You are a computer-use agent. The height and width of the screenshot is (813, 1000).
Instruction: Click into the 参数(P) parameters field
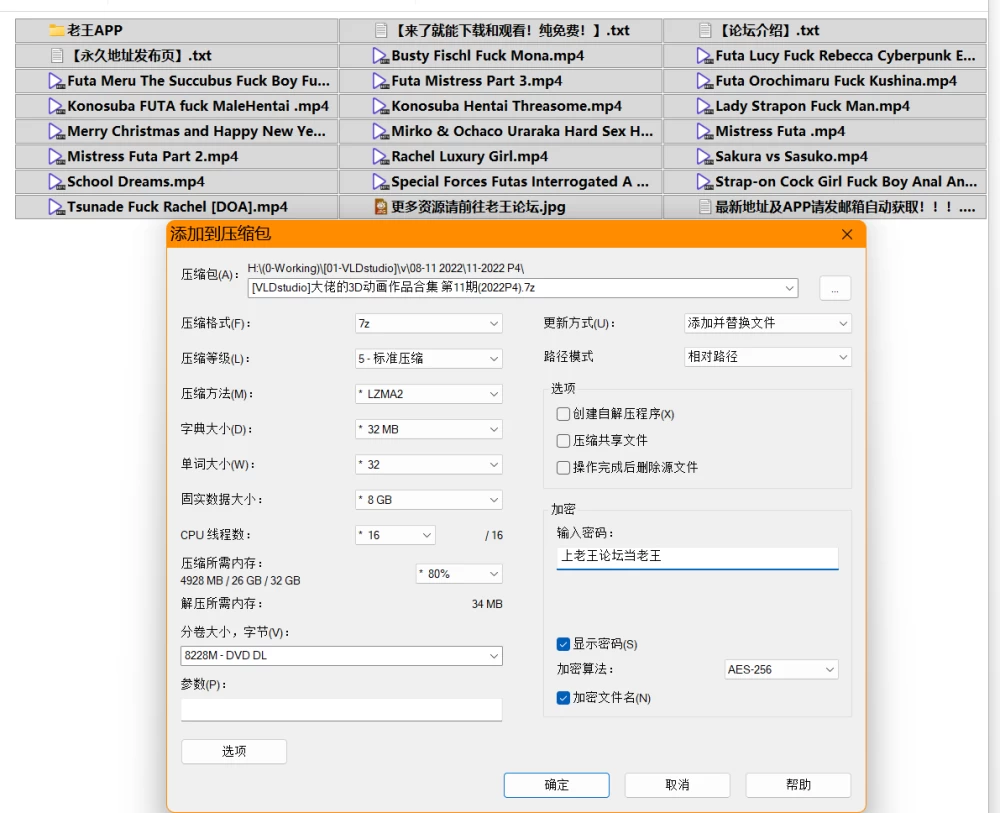coord(341,710)
